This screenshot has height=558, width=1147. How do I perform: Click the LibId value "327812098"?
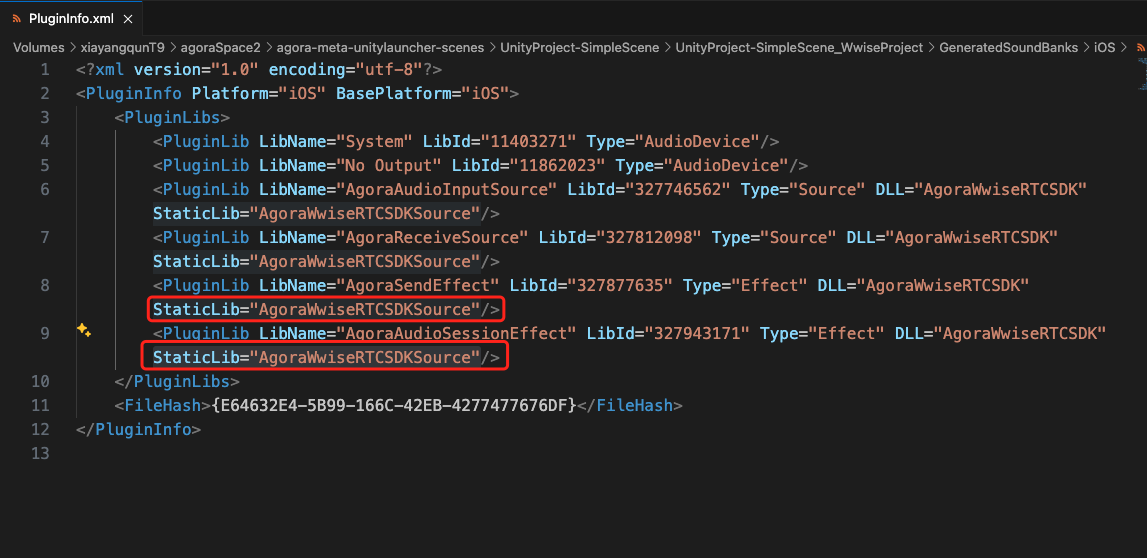click(x=650, y=237)
